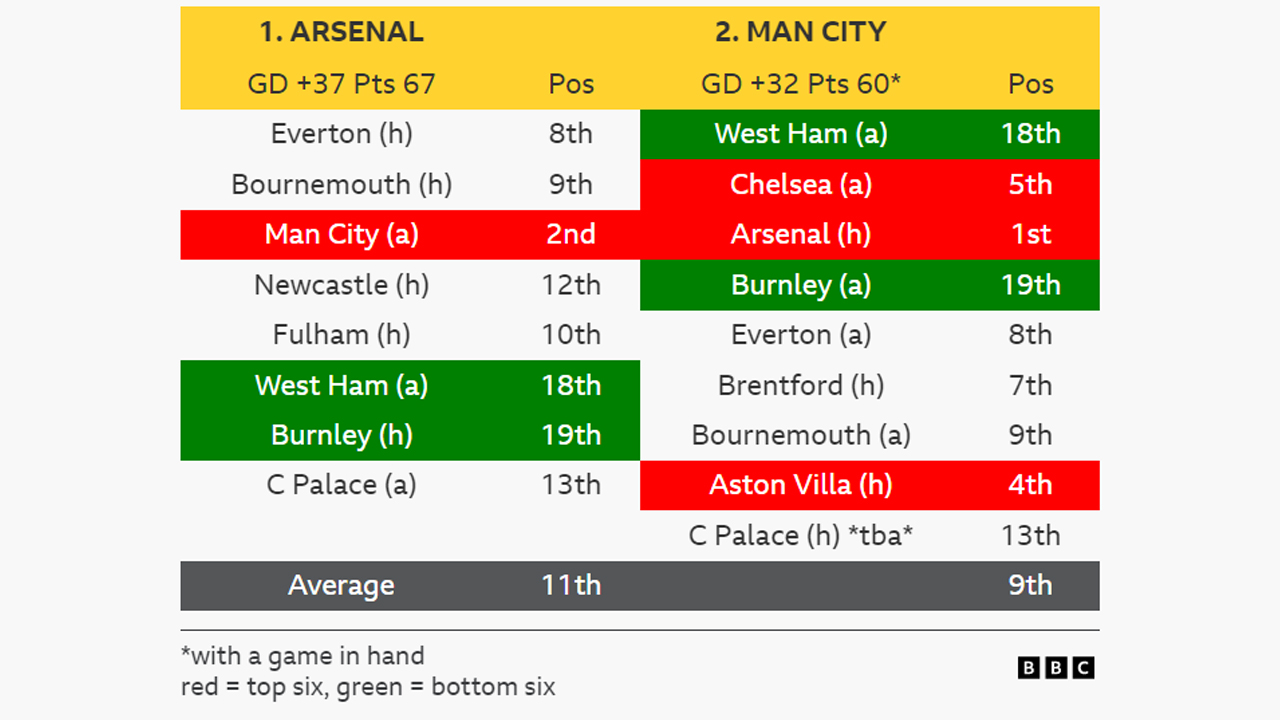This screenshot has width=1280, height=720.
Task: Click the BBC logo
Action: coord(1056,668)
